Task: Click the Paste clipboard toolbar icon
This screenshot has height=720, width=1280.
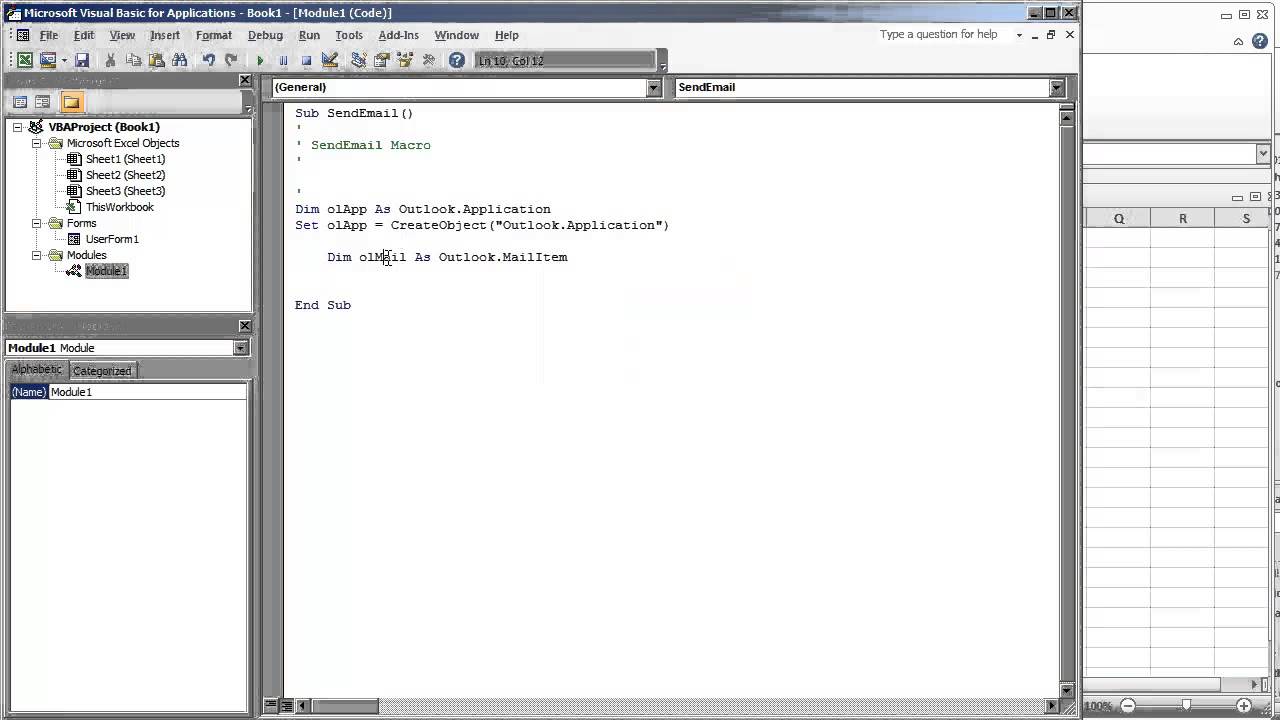Action: 157,61
